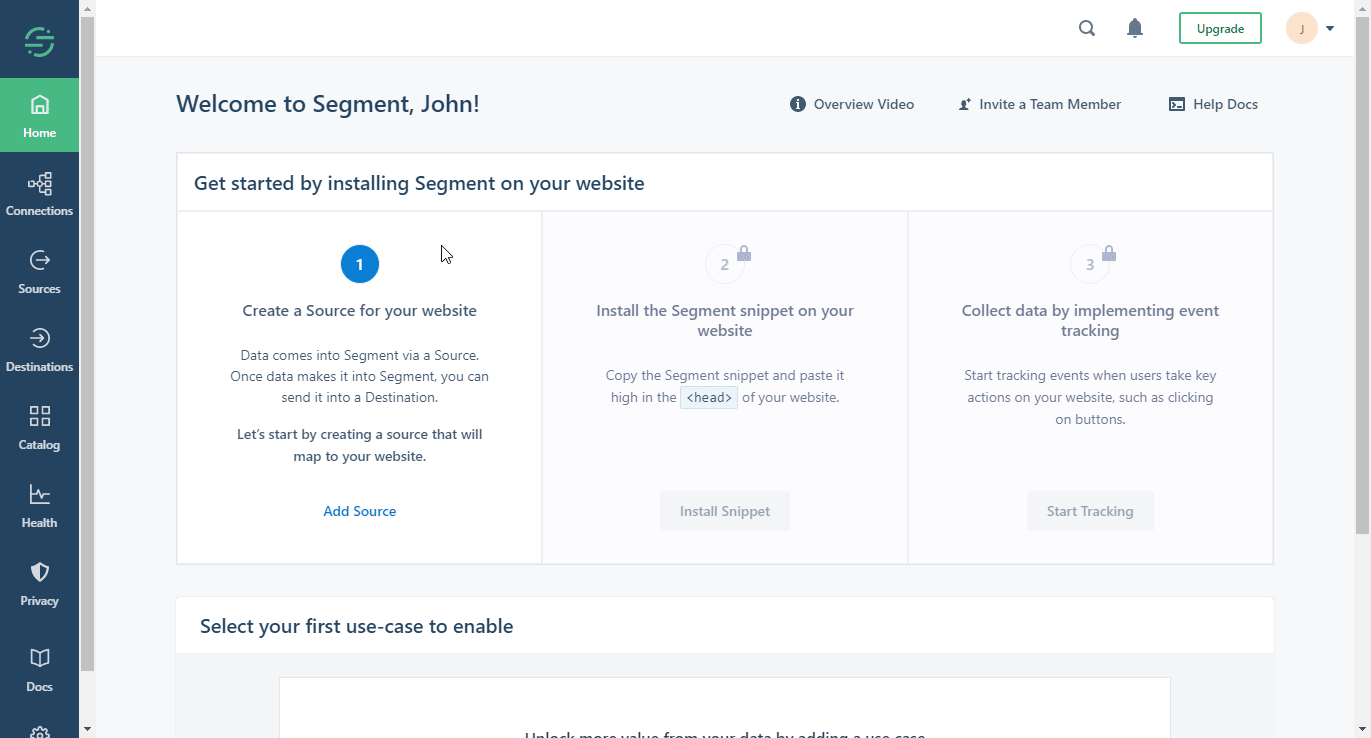The height and width of the screenshot is (738, 1371).
Task: Open Help Docs from top navigation
Action: click(x=1213, y=104)
